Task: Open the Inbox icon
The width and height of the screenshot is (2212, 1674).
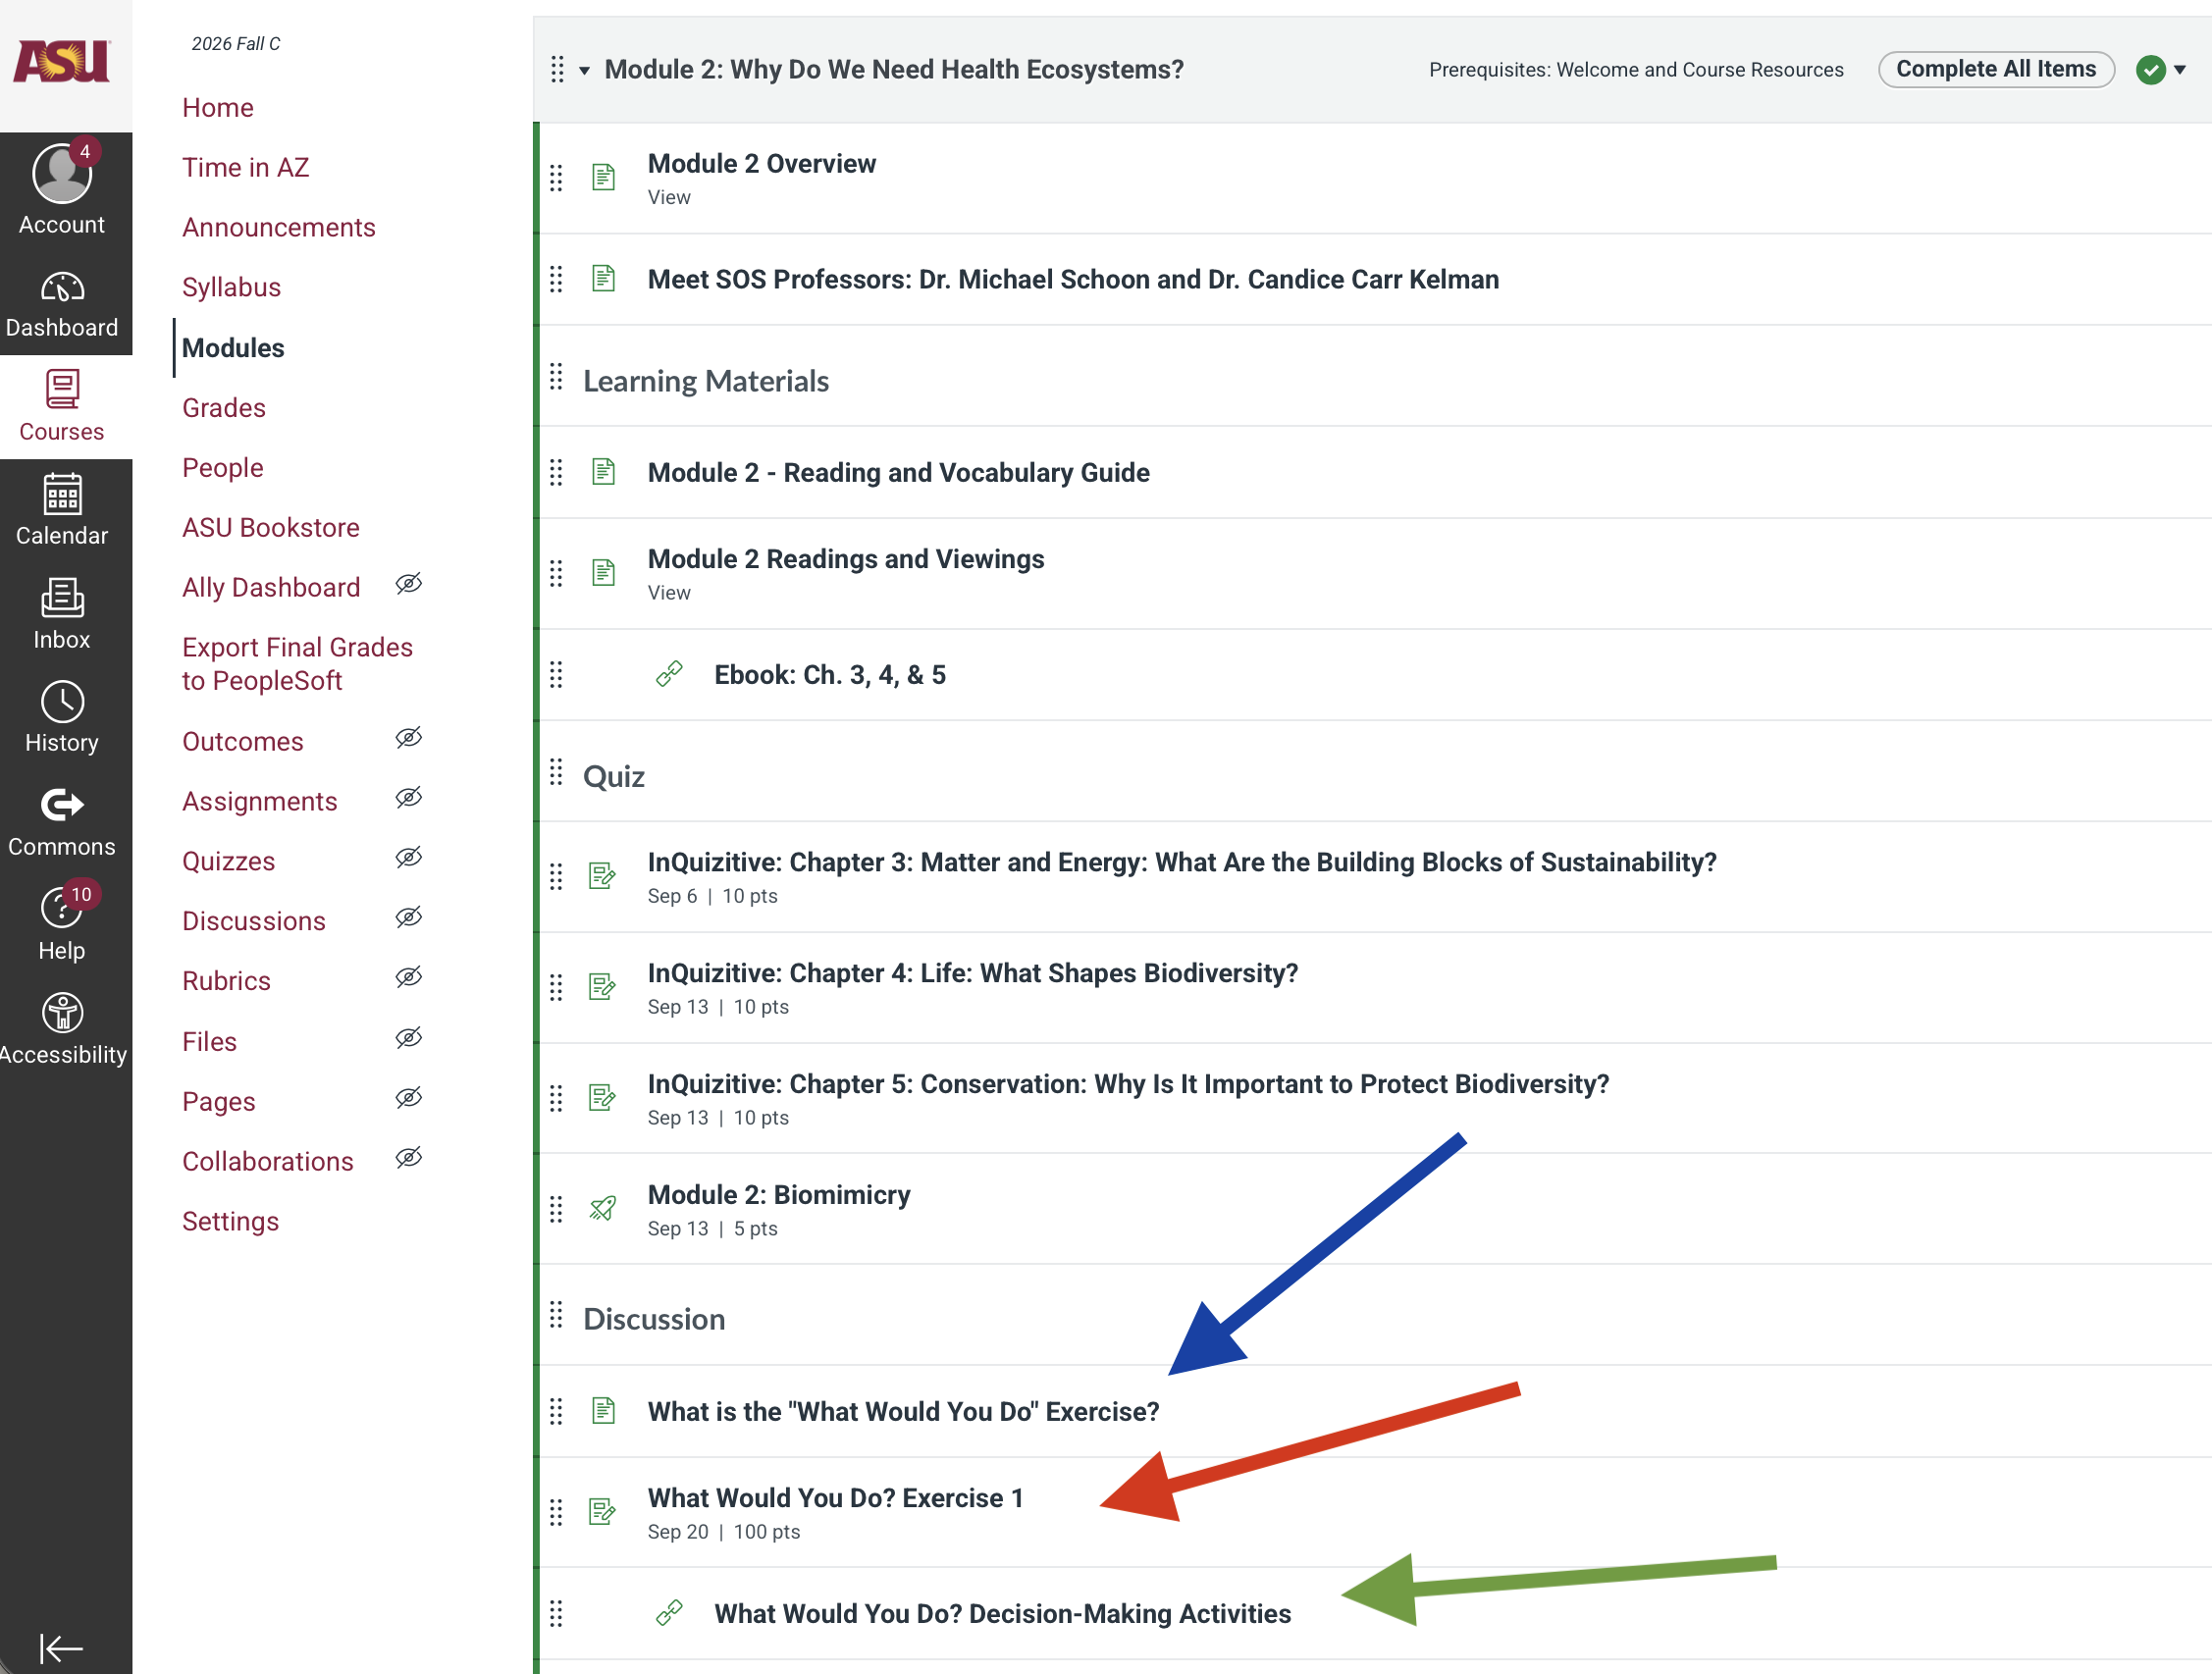Action: [x=62, y=615]
